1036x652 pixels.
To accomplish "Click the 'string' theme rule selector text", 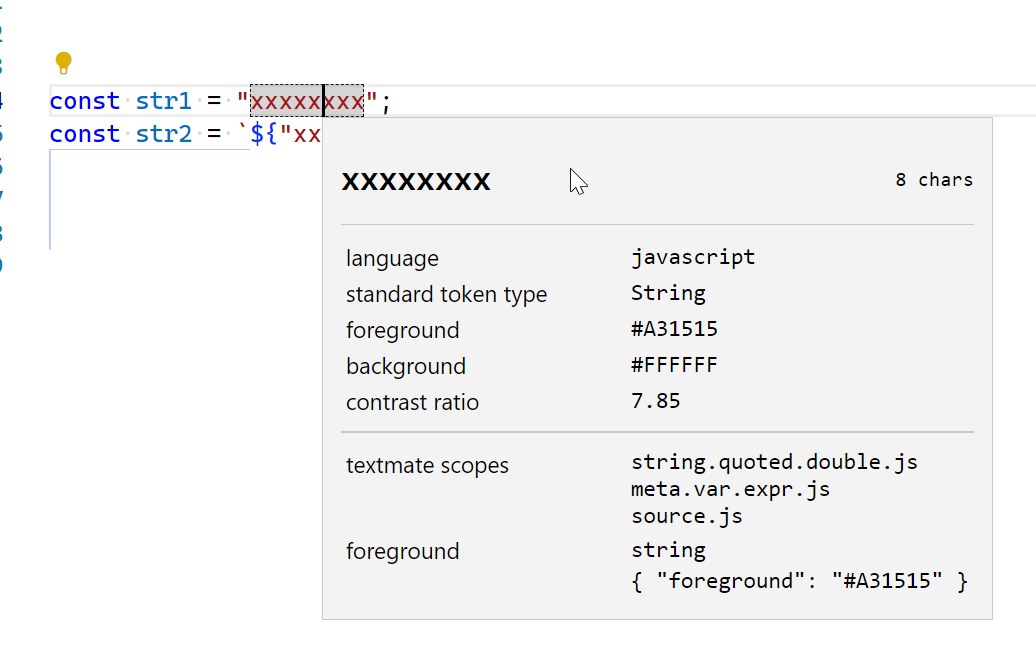I will 668,550.
